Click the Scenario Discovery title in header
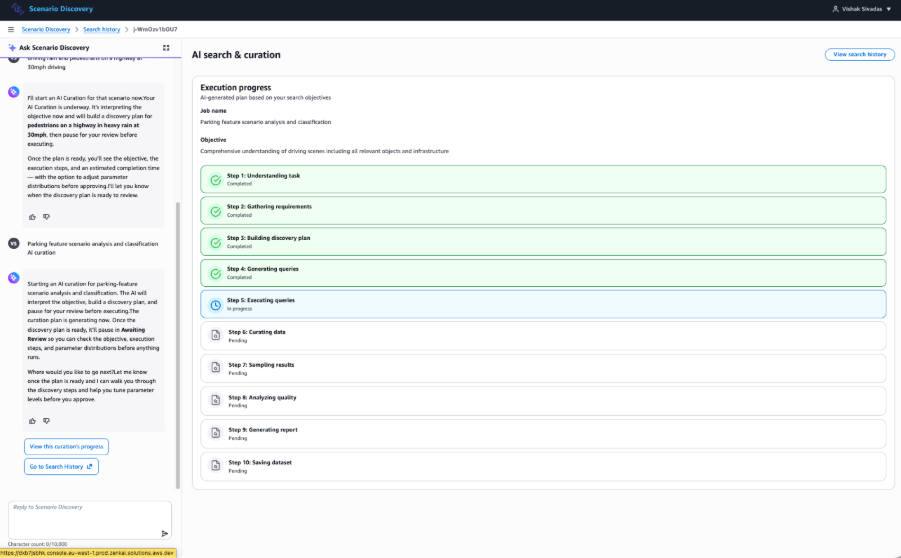The width and height of the screenshot is (901, 558). pyautogui.click(x=61, y=9)
